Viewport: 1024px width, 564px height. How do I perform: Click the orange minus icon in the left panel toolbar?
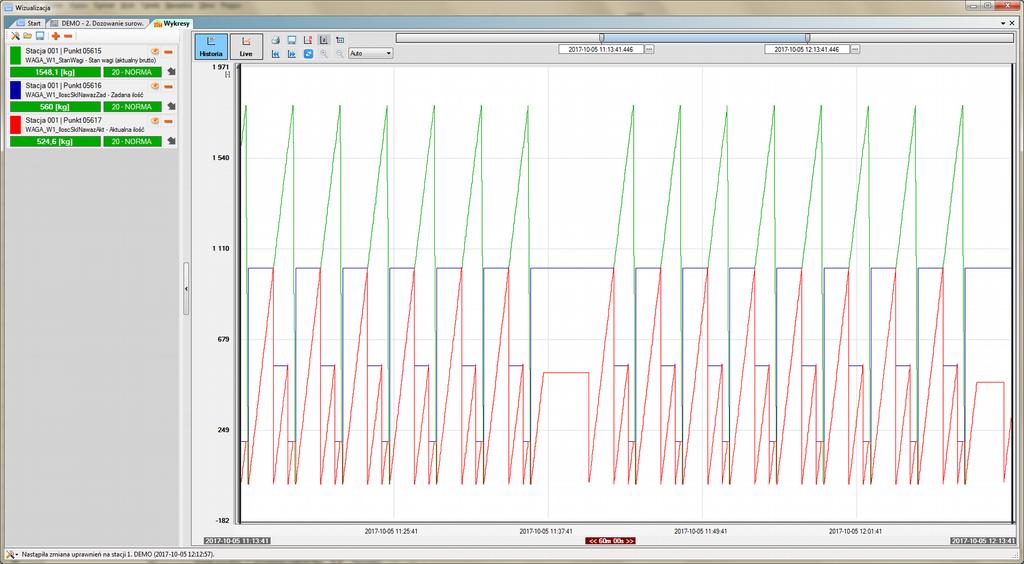point(68,36)
